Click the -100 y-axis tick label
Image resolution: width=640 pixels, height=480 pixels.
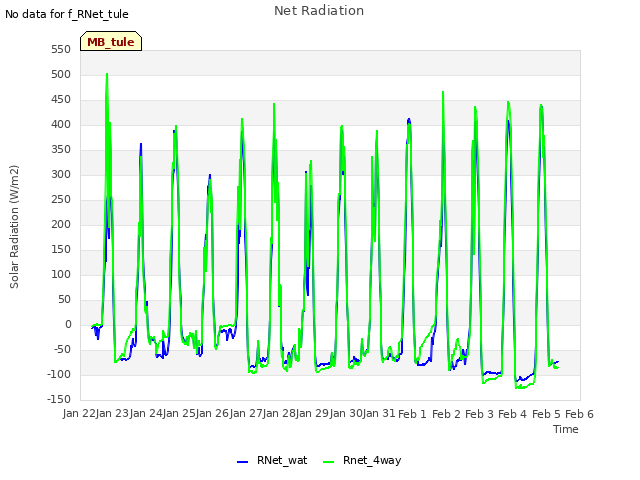(59, 374)
